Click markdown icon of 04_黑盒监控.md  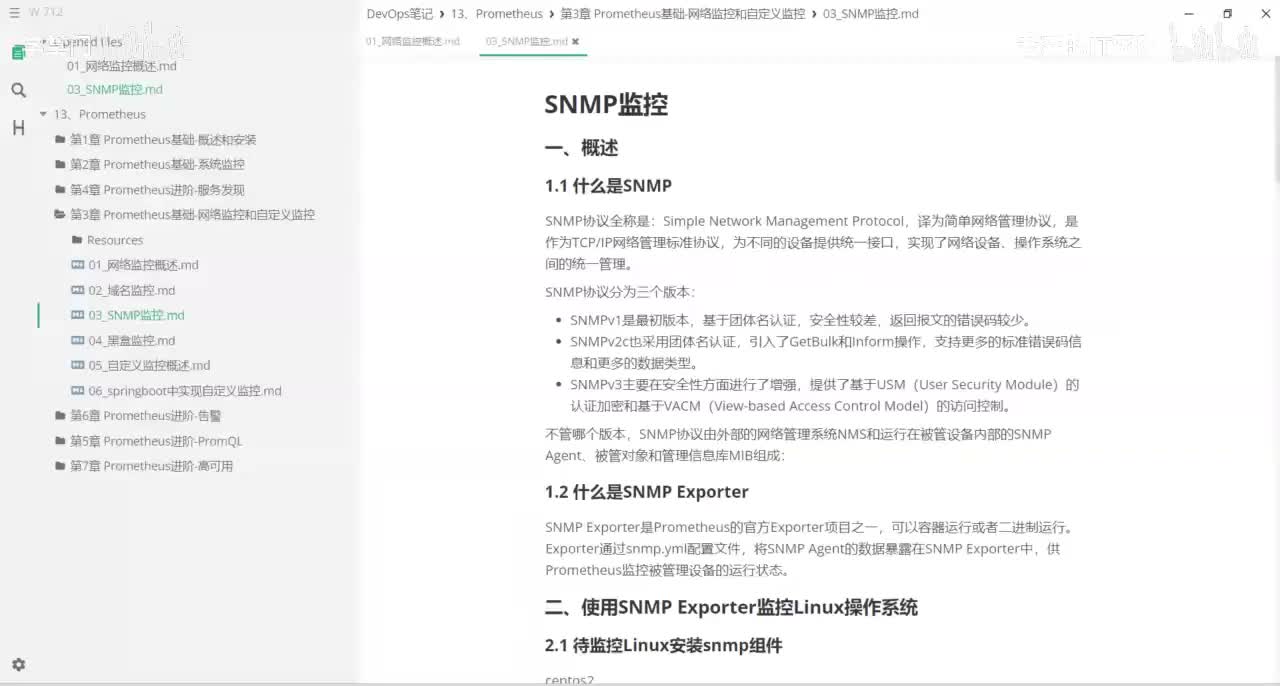(x=78, y=340)
